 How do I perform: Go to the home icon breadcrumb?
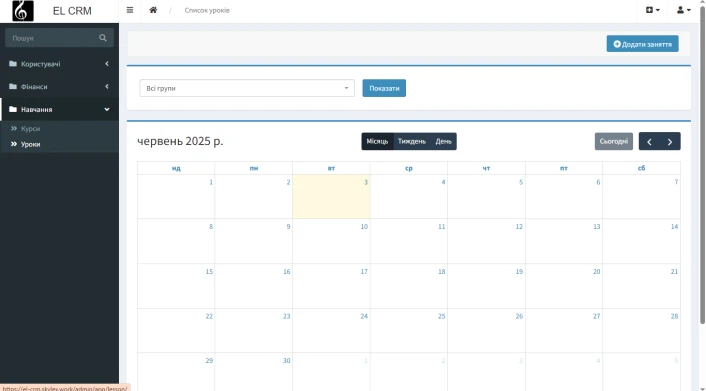[153, 10]
